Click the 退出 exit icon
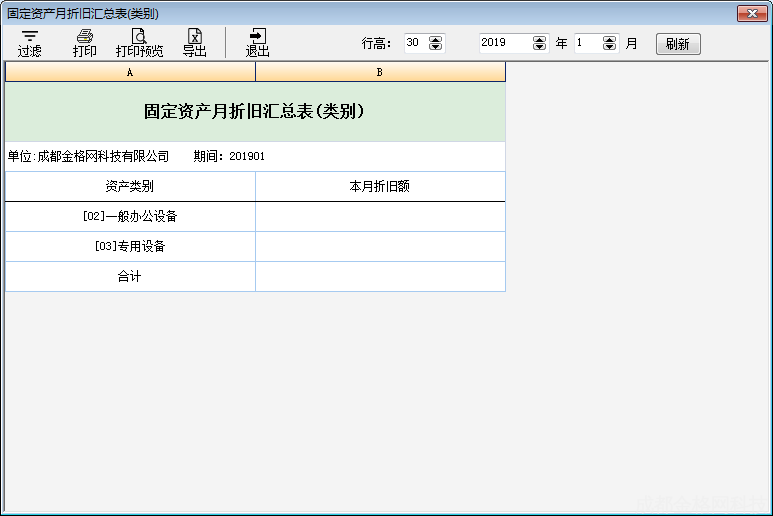This screenshot has height=516, width=773. [258, 43]
